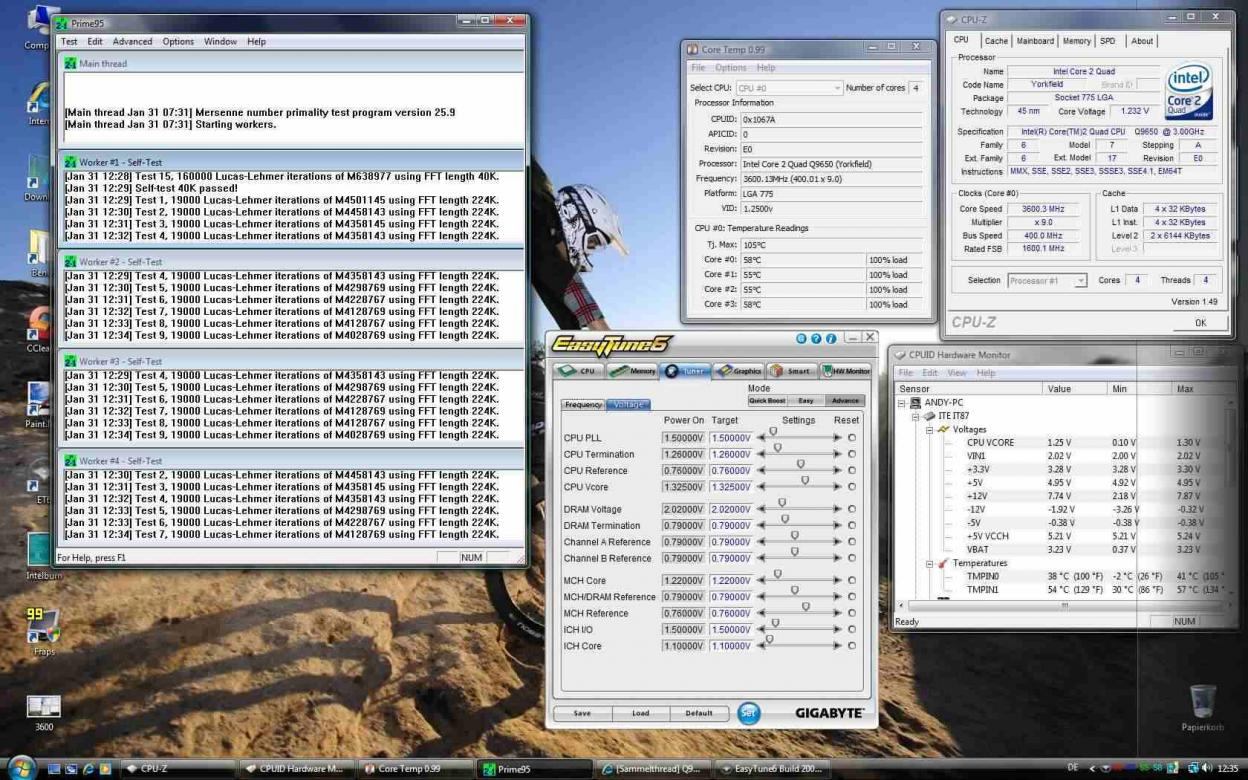Viewport: 1248px width, 780px height.
Task: Click the switch windows quick launch icon
Action: 71,769
